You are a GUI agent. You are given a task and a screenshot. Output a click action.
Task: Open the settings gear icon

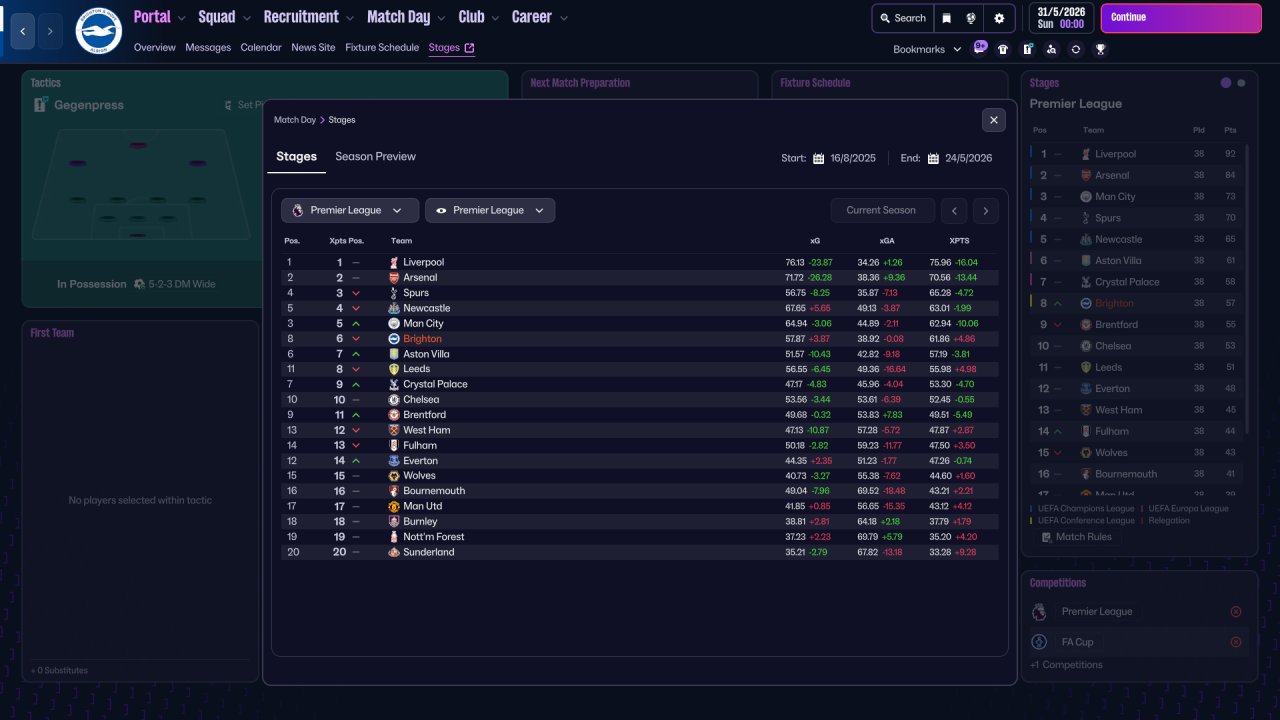pyautogui.click(x=999, y=18)
